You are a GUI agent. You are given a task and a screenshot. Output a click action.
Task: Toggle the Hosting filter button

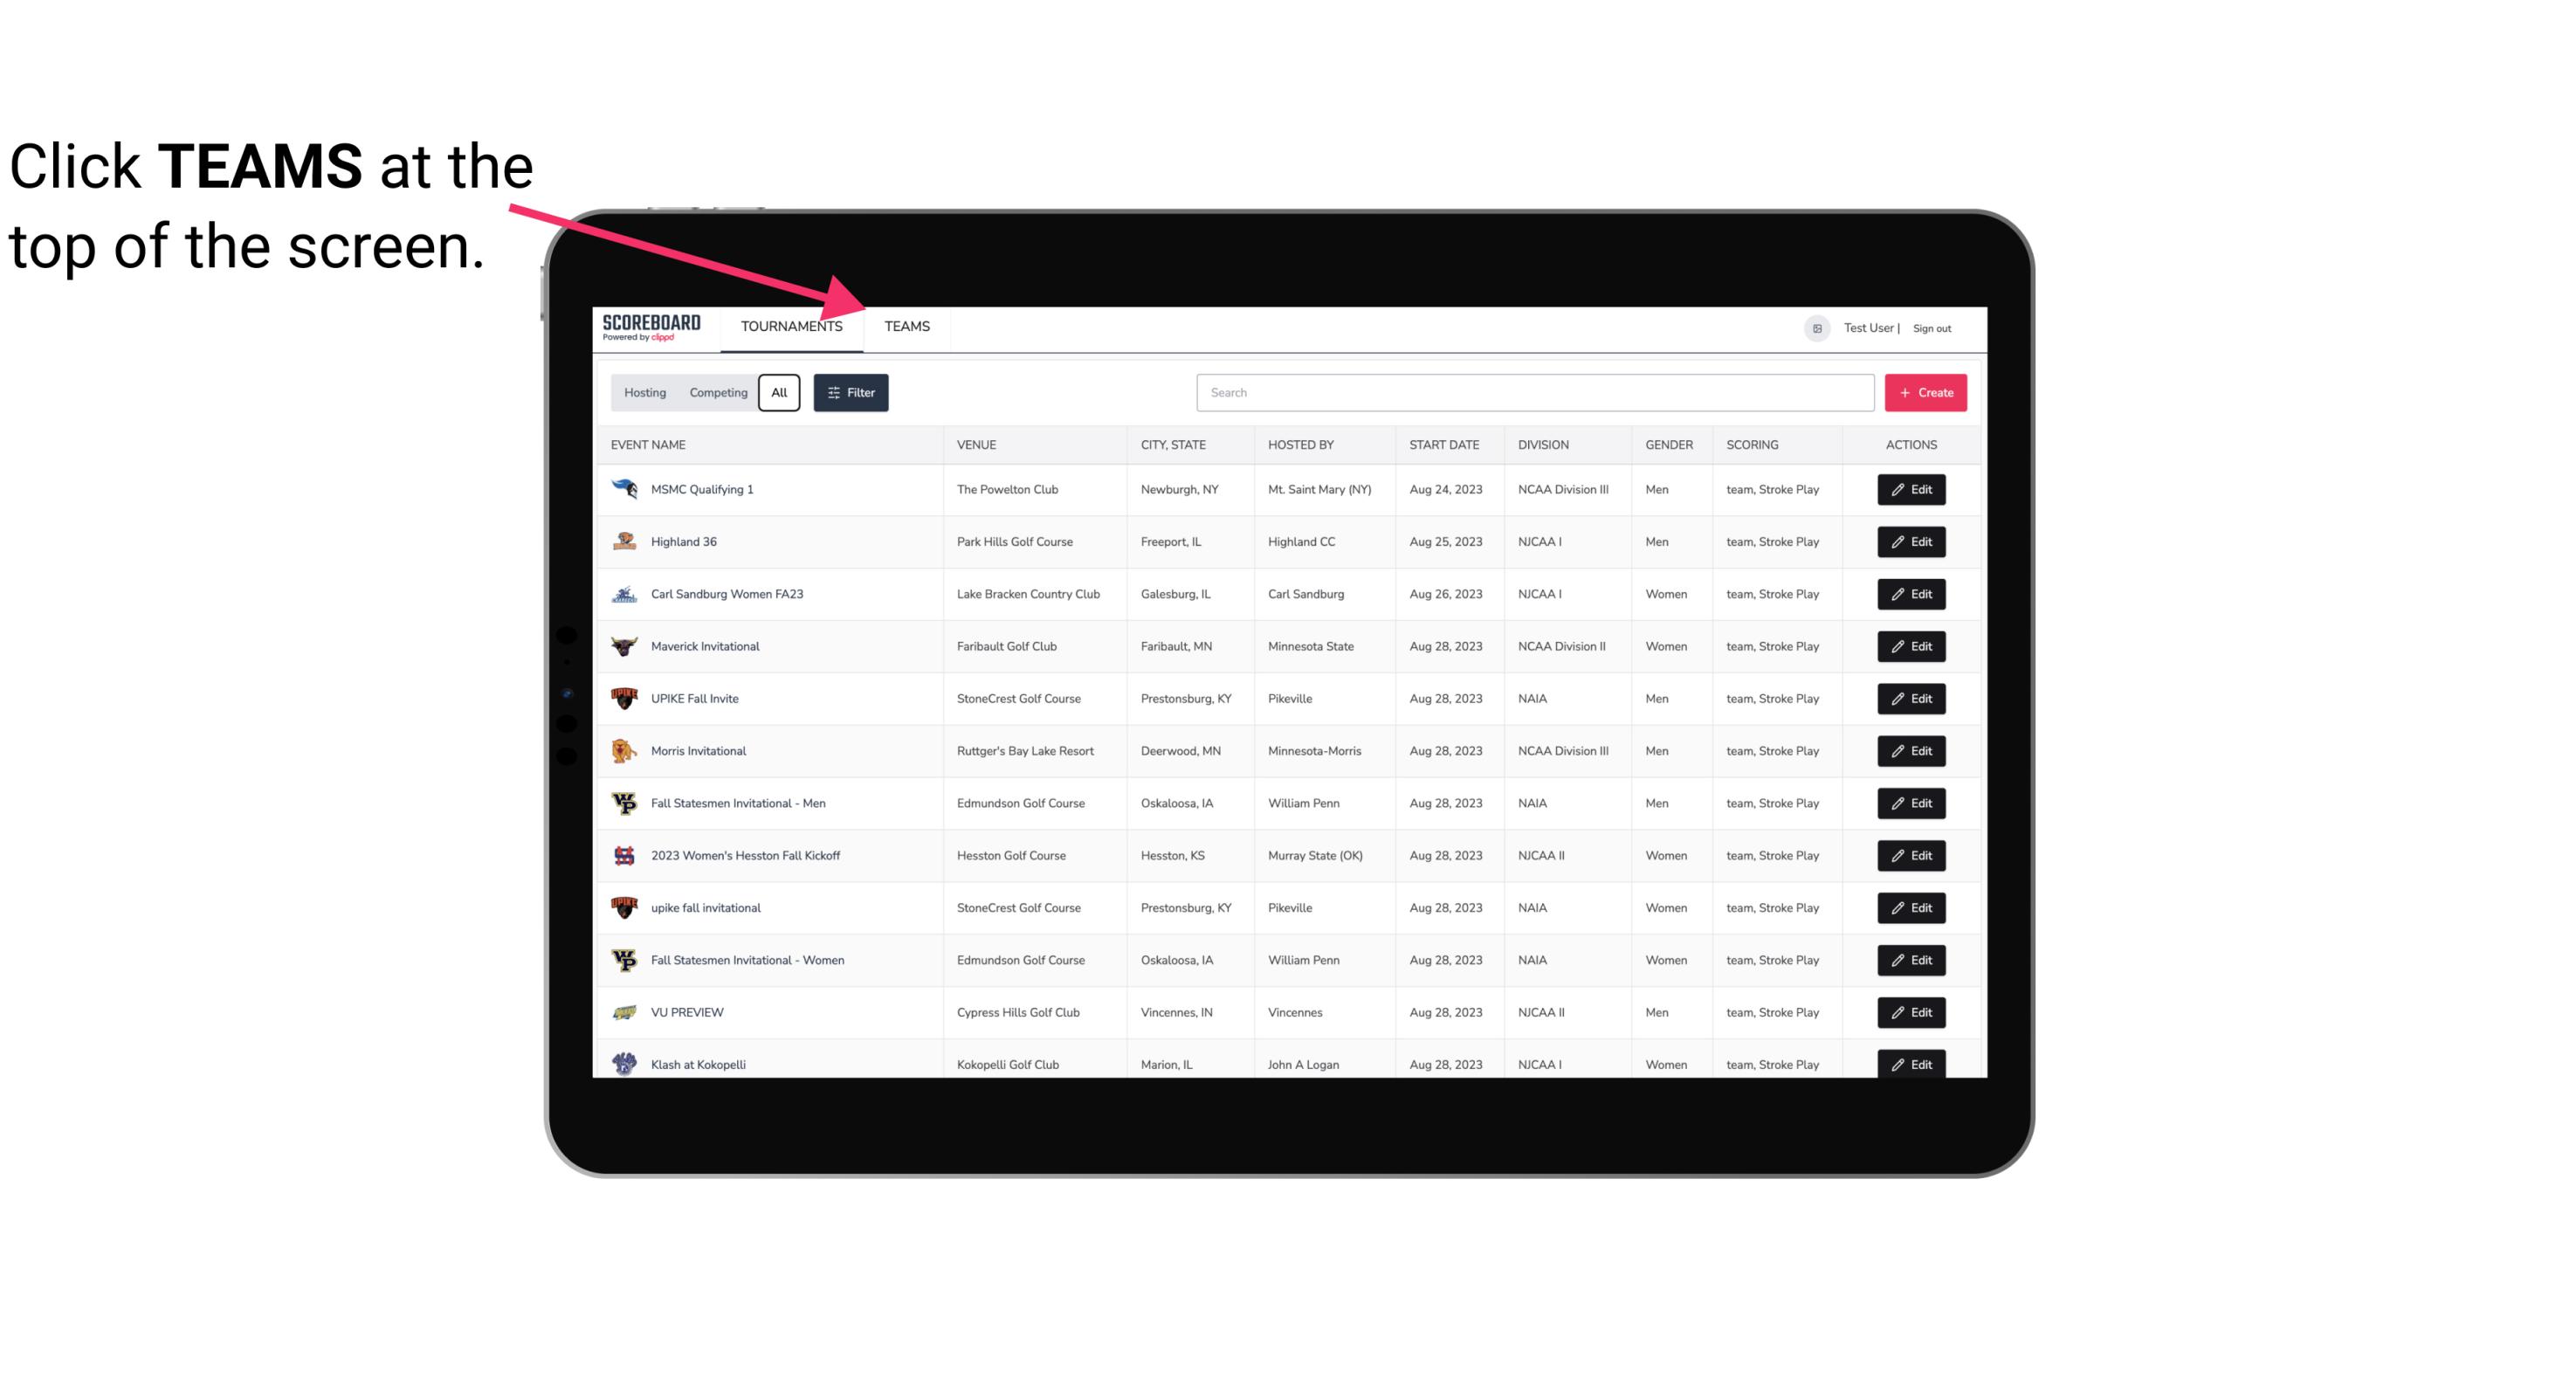pos(644,393)
